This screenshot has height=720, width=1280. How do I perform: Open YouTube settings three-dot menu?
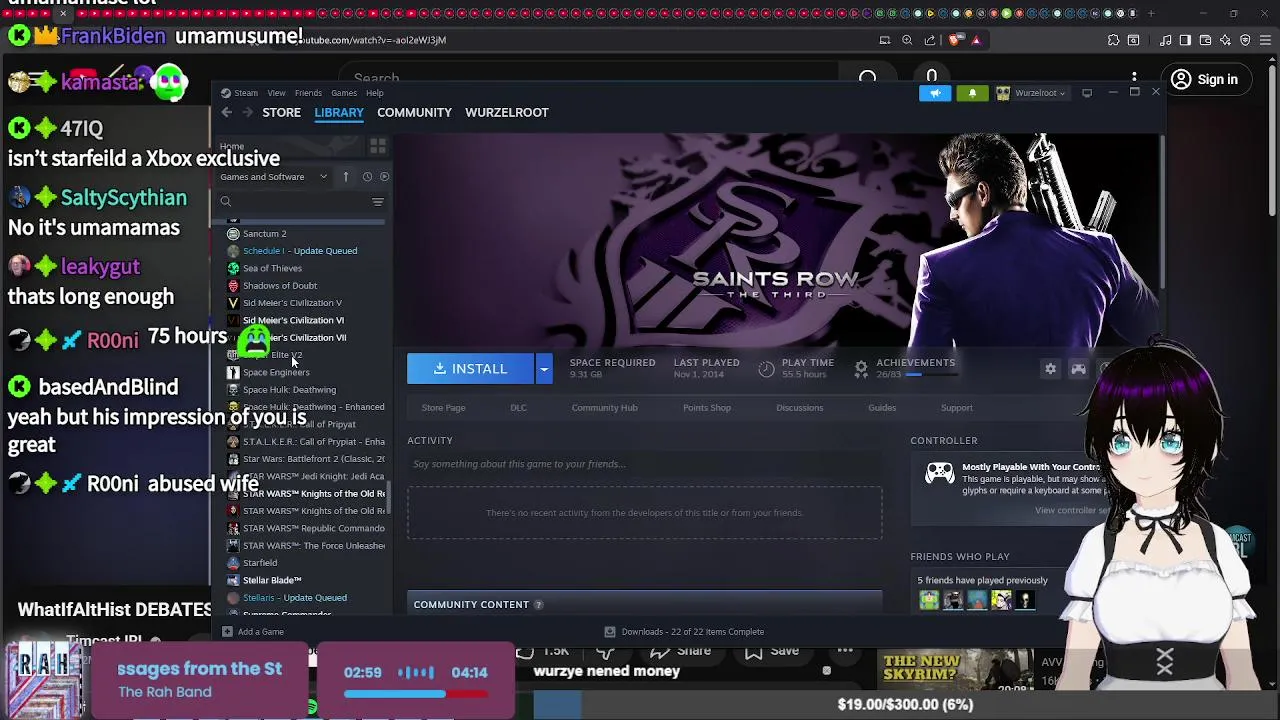coord(1134,78)
